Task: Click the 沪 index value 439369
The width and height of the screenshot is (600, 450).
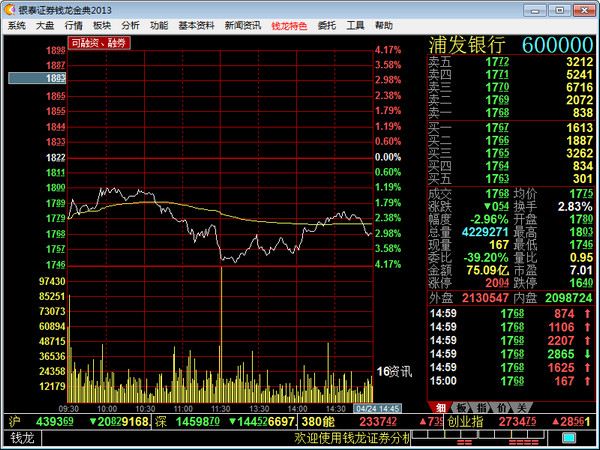Action: 55,422
